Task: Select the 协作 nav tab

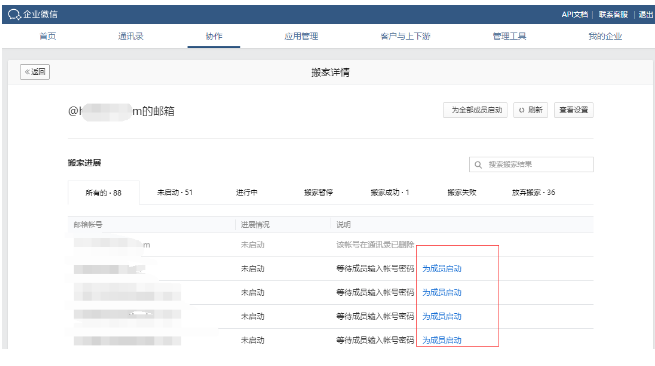Action: 214,36
